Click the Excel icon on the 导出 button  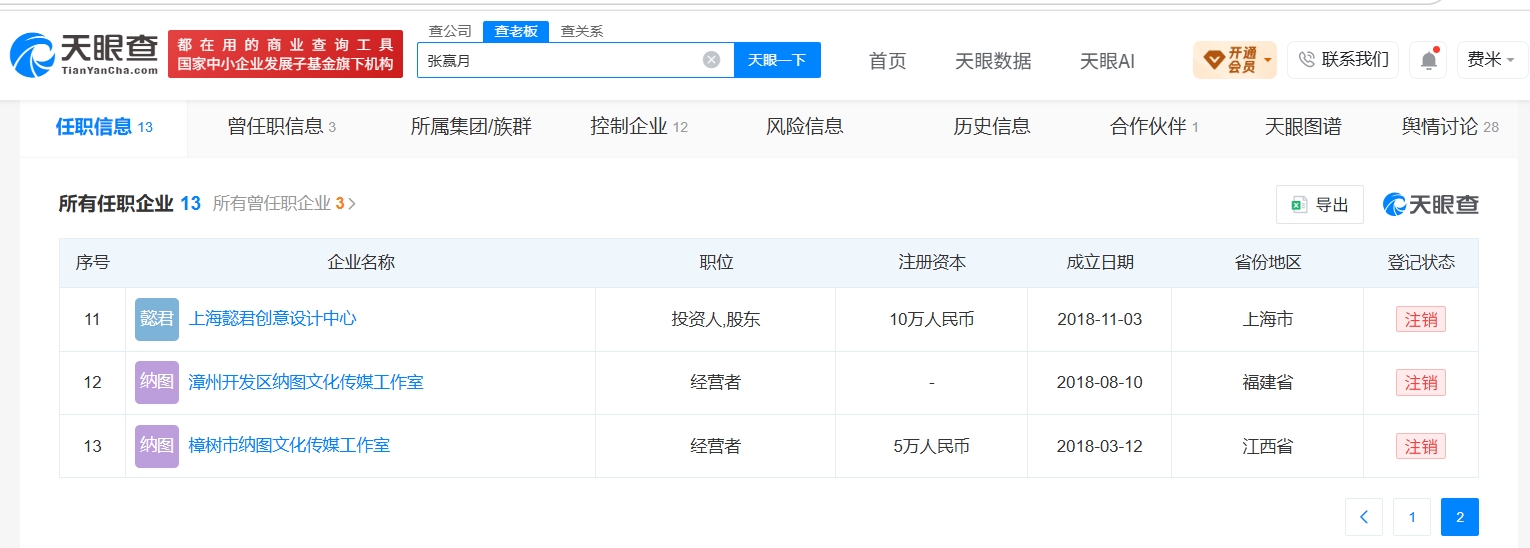[x=1299, y=205]
